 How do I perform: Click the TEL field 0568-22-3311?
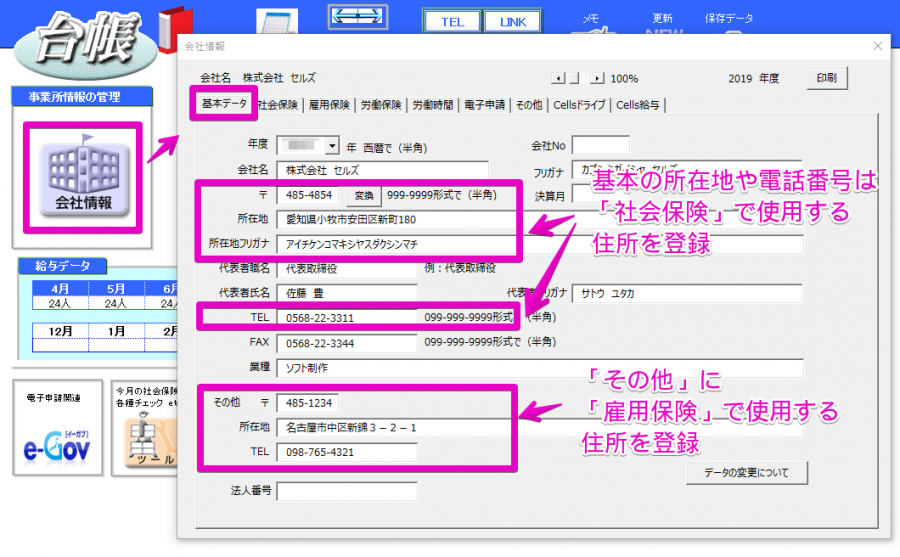tap(347, 318)
